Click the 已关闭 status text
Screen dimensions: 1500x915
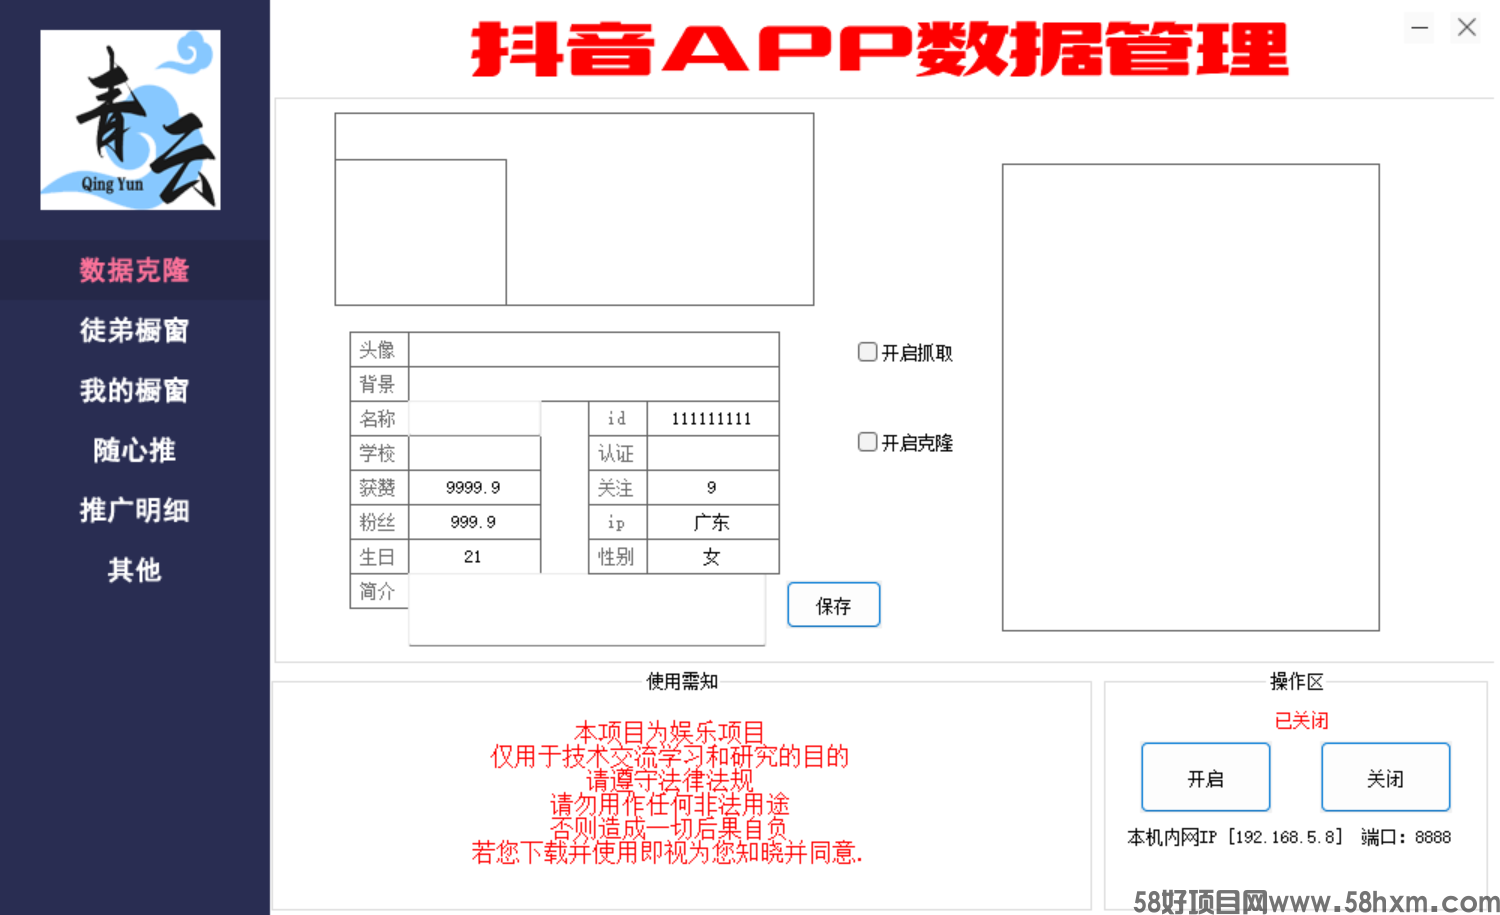point(1302,721)
